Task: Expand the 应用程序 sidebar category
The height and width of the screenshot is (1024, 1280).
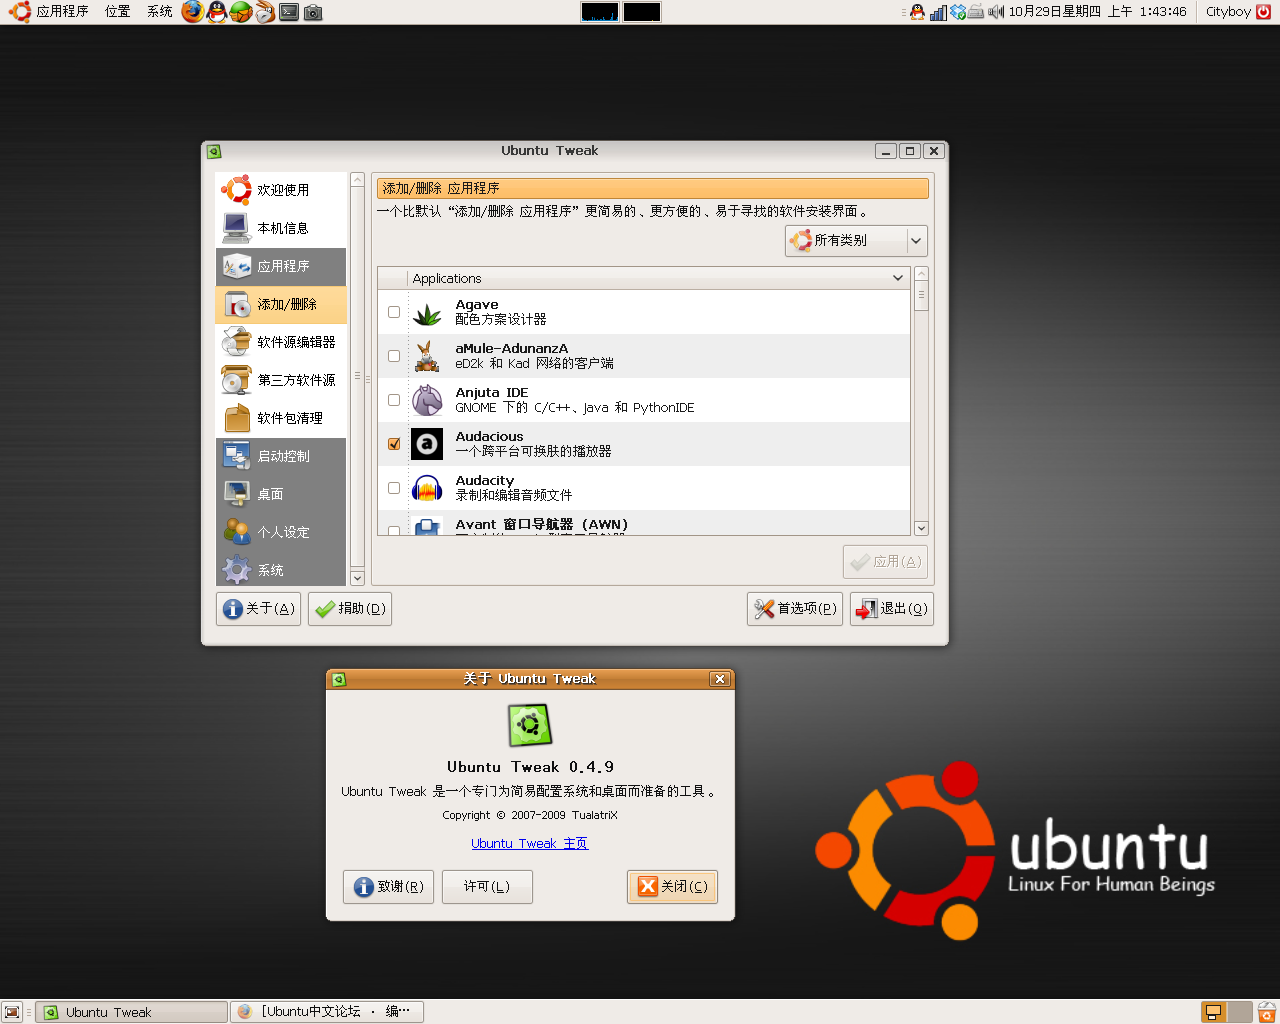Action: (281, 266)
